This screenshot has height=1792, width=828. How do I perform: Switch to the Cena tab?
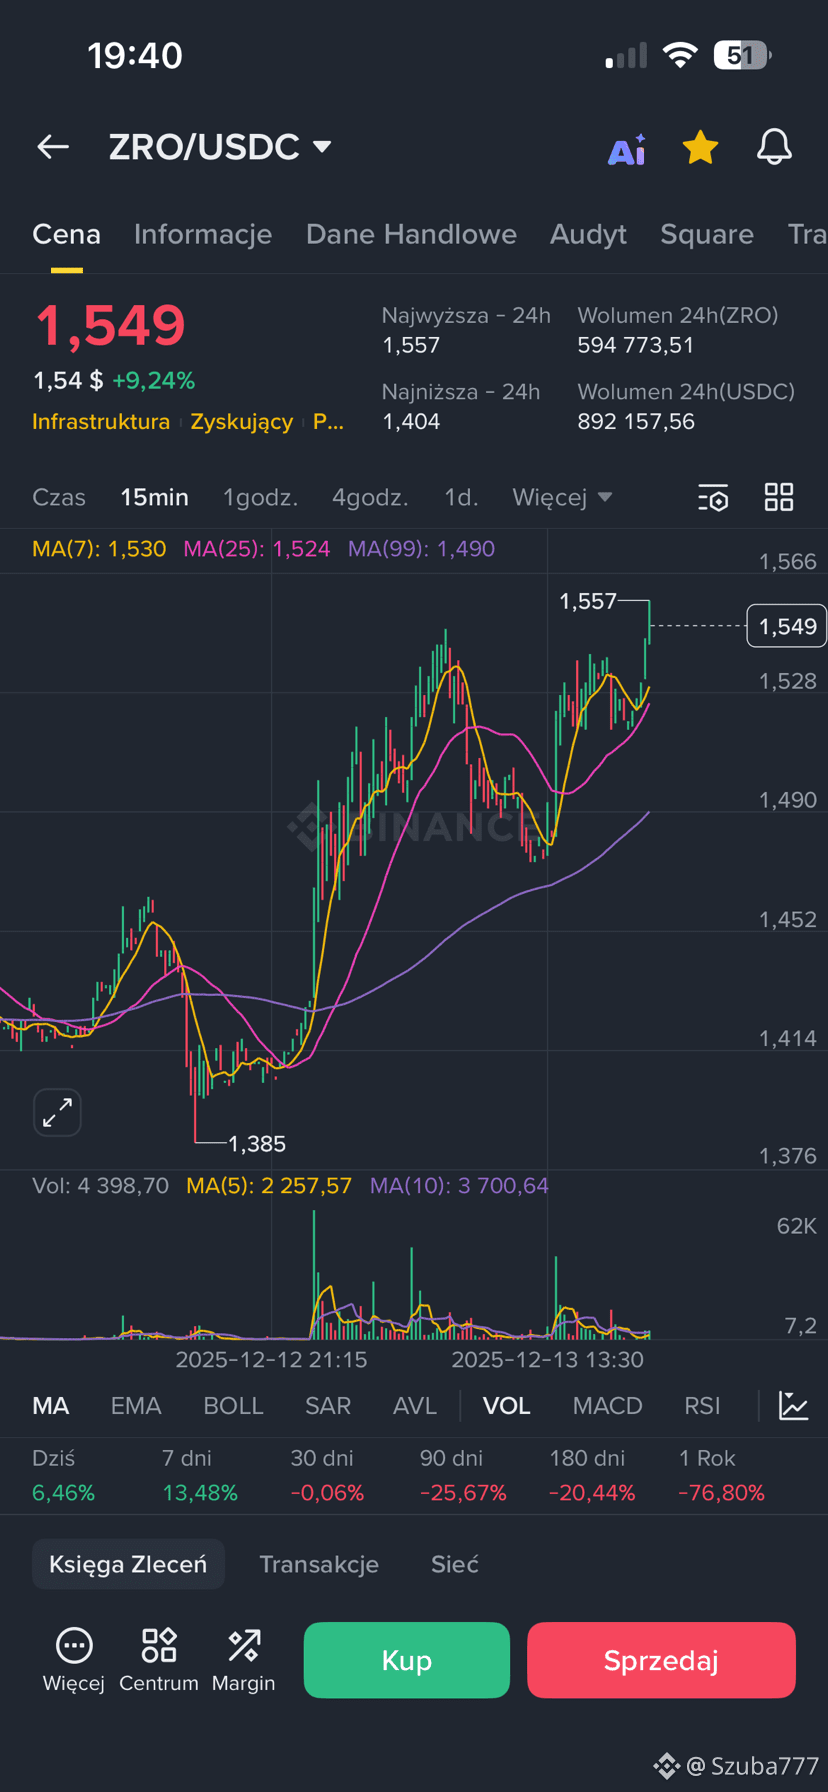(66, 234)
